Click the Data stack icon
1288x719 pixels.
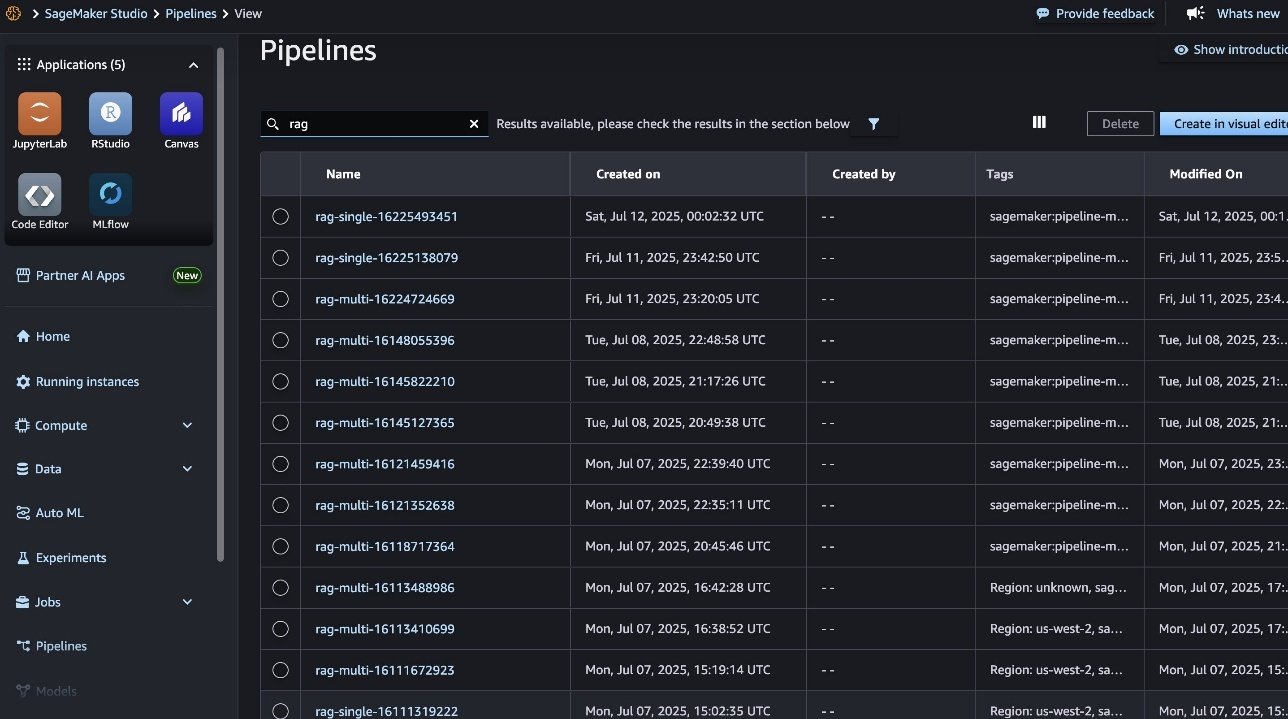[x=23, y=469]
